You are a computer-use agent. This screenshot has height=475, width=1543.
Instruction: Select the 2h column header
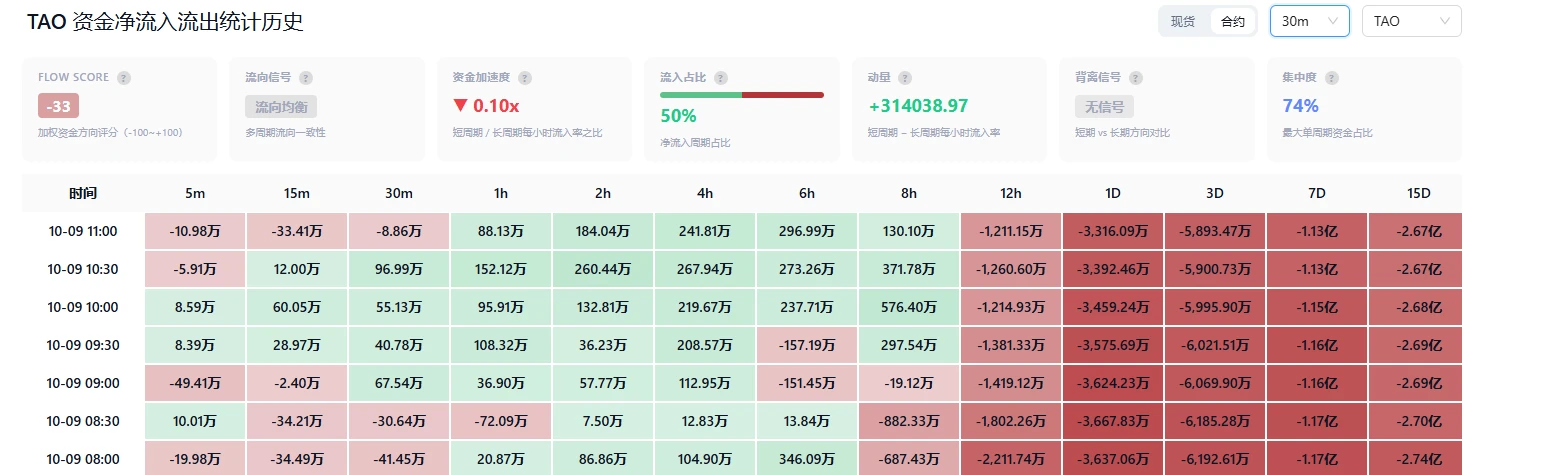[x=603, y=193]
